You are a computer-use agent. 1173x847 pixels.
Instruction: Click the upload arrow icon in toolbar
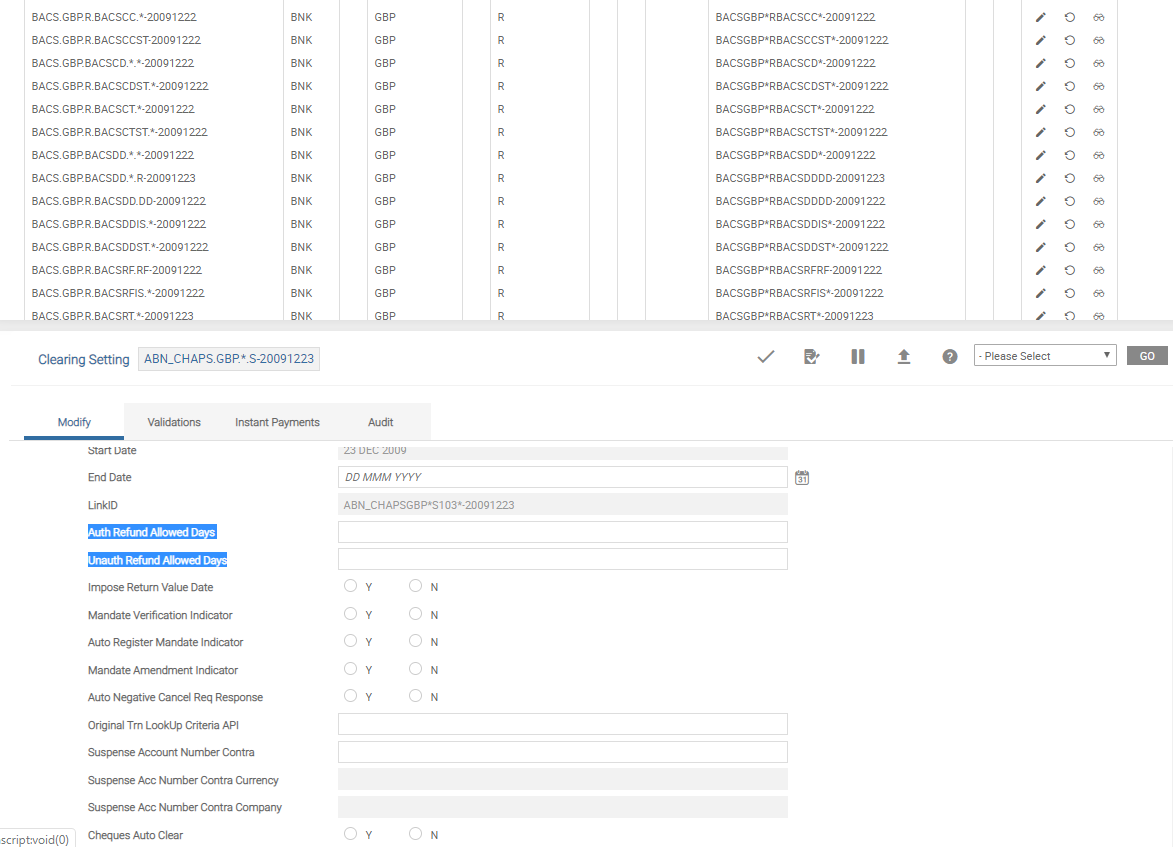pos(904,357)
